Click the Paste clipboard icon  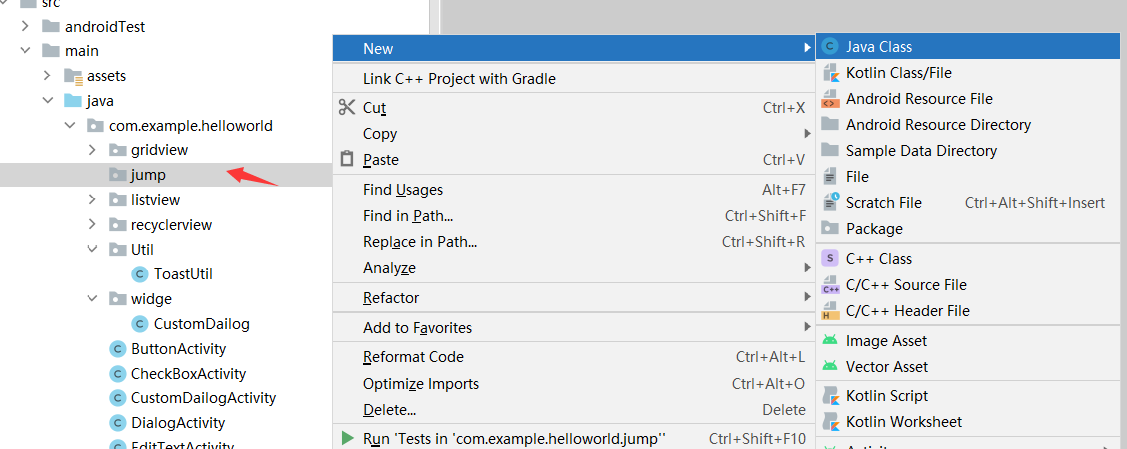click(x=347, y=160)
